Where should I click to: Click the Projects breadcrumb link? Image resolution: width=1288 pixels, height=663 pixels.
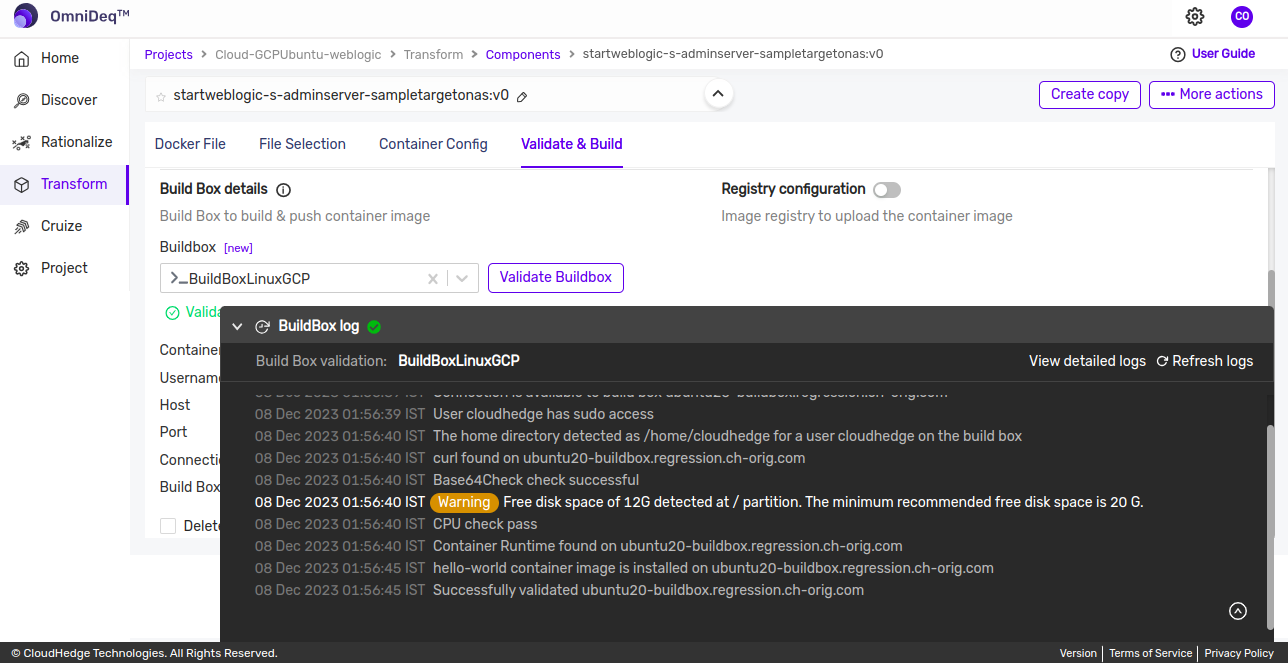(169, 55)
